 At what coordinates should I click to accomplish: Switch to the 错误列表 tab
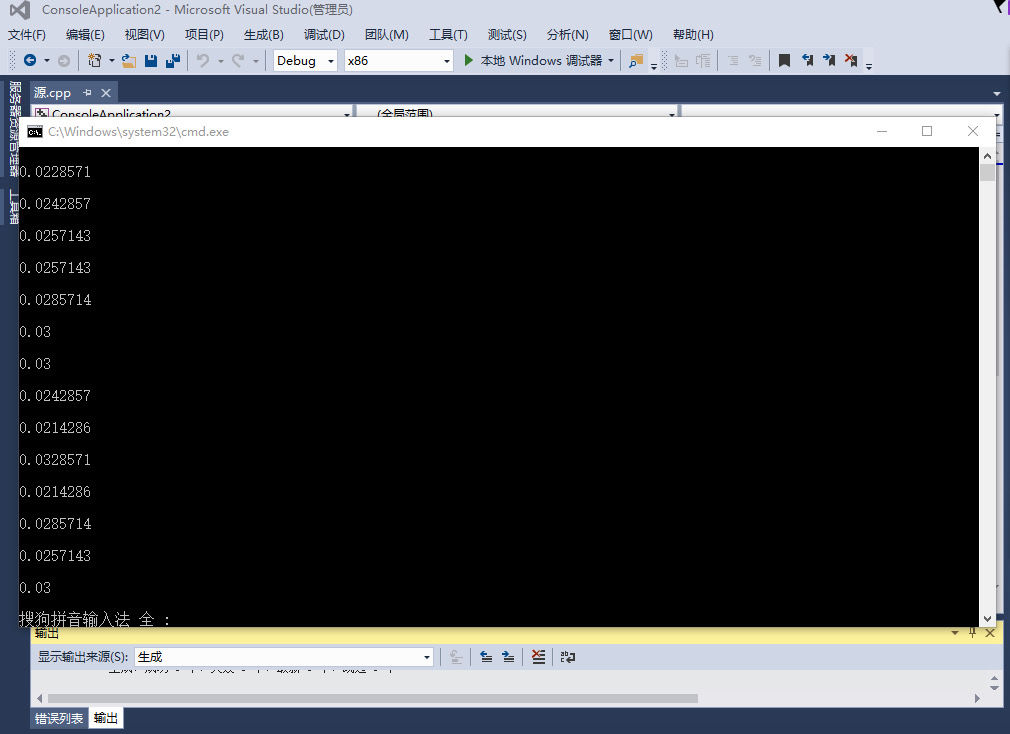click(x=59, y=718)
